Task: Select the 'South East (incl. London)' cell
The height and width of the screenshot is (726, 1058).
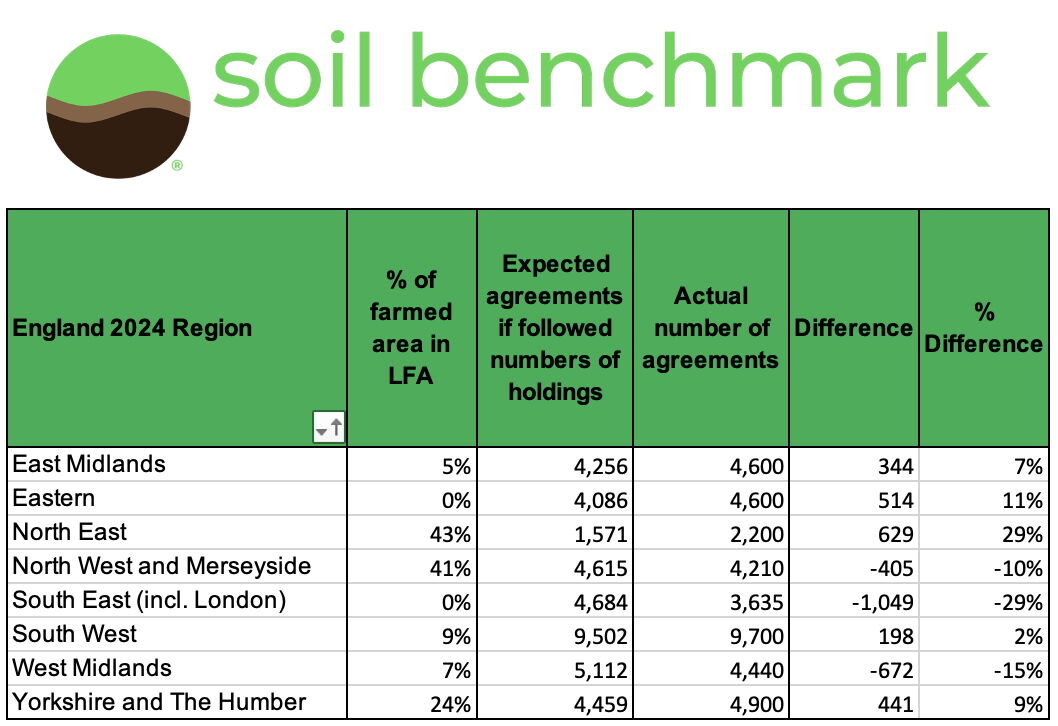Action: (177, 601)
